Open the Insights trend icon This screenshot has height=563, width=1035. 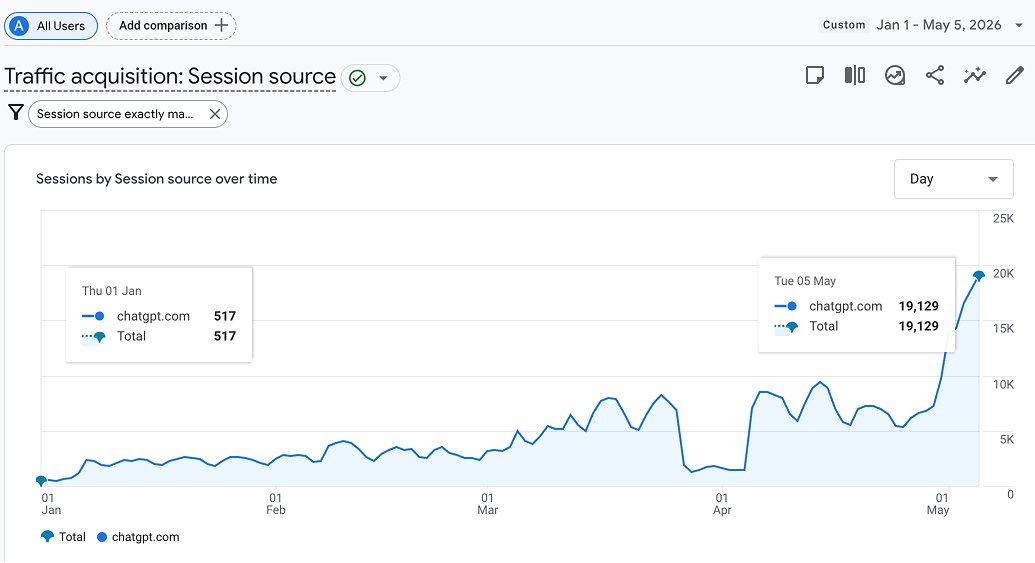[x=895, y=75]
